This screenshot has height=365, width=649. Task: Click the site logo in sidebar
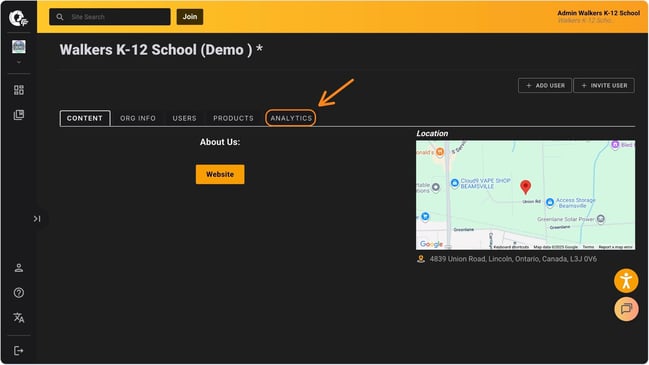click(18, 18)
